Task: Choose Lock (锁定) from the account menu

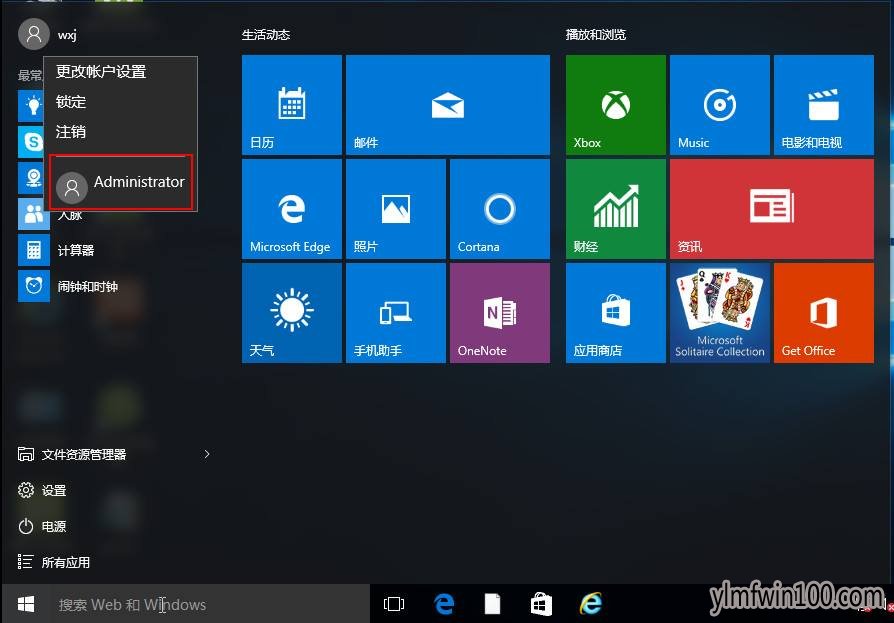Action: [x=121, y=102]
